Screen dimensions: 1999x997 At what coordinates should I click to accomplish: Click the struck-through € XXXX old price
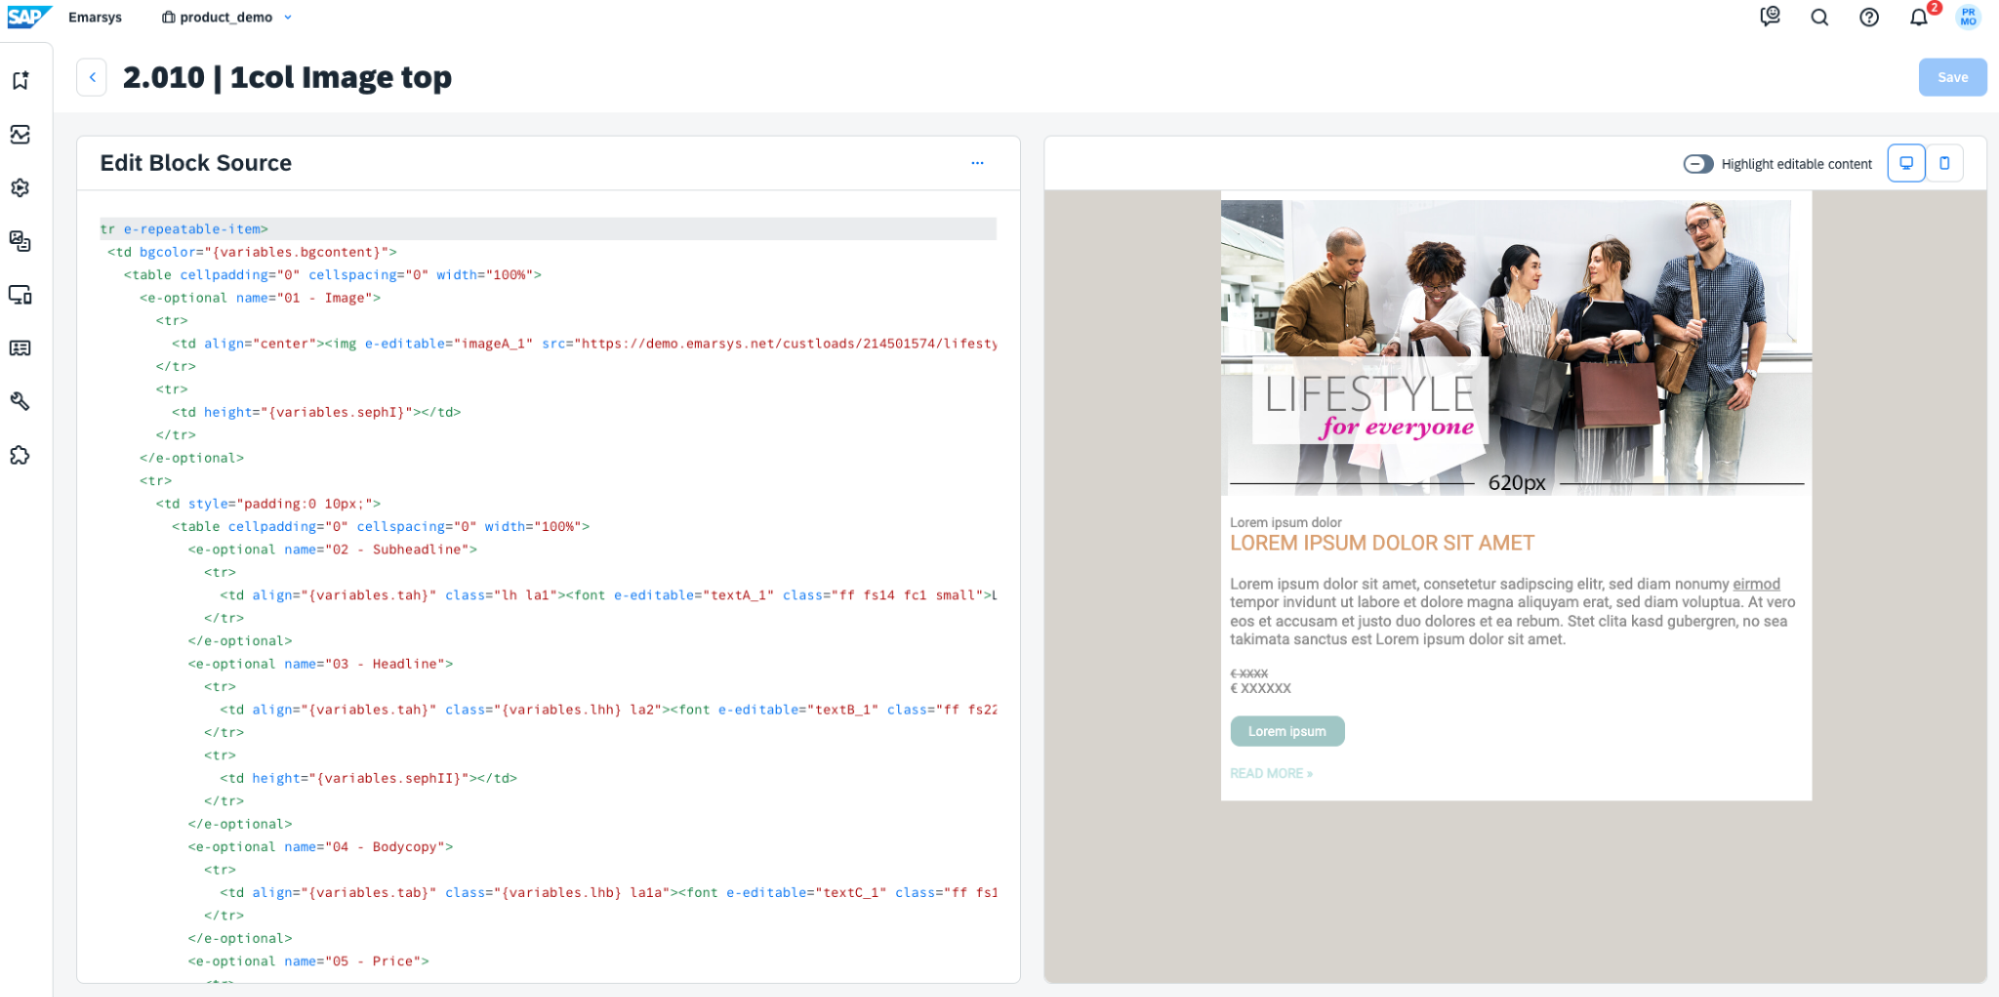(x=1249, y=673)
